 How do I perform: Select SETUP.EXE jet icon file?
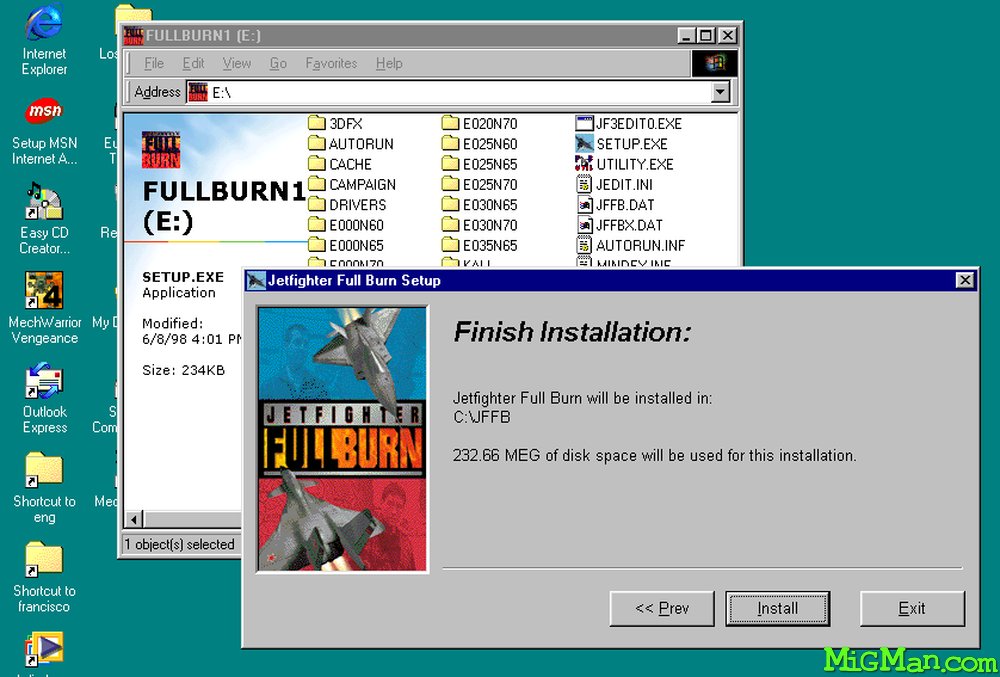point(621,143)
